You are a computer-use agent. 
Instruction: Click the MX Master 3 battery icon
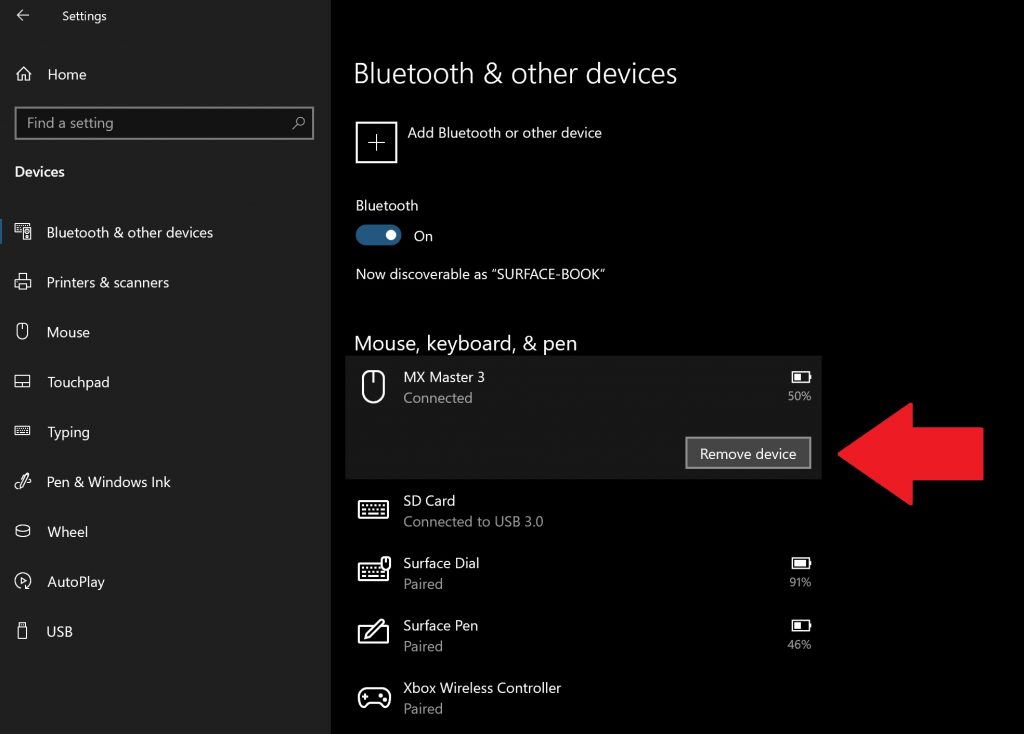pos(801,377)
